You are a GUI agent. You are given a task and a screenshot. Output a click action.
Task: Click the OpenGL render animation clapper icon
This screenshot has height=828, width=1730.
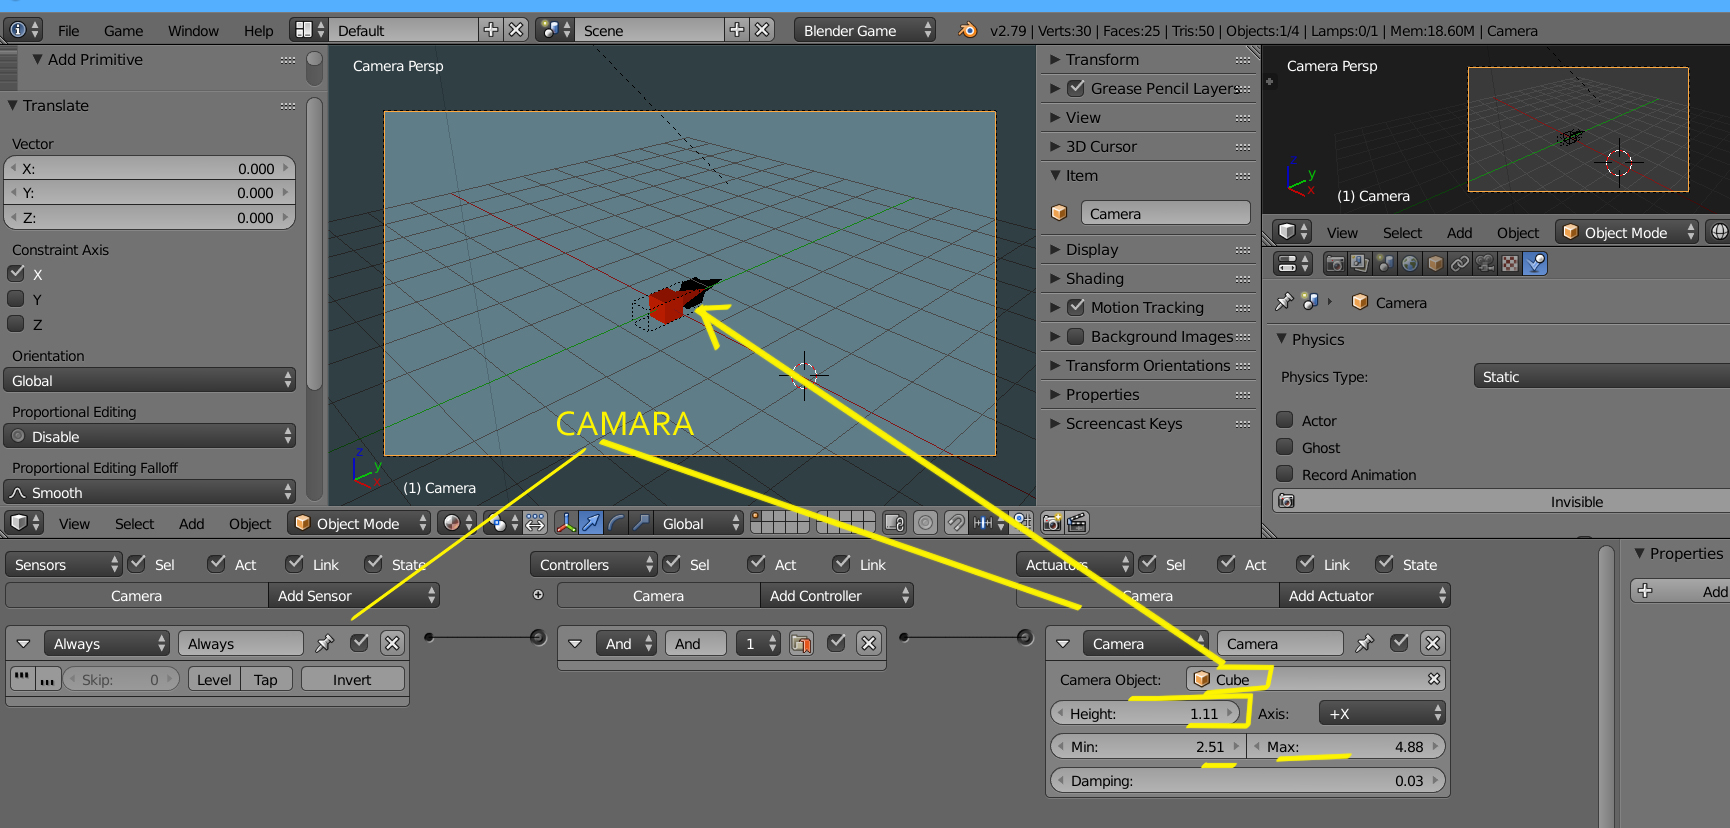click(1077, 522)
